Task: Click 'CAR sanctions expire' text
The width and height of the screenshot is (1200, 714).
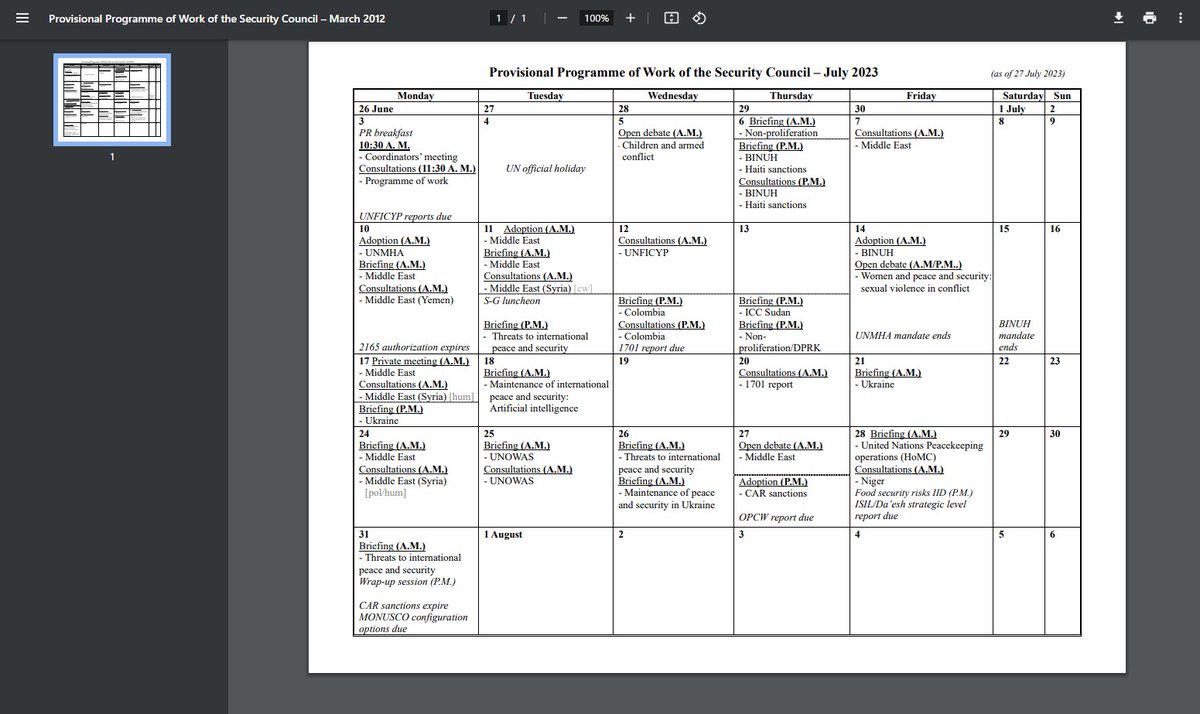Action: (x=404, y=605)
